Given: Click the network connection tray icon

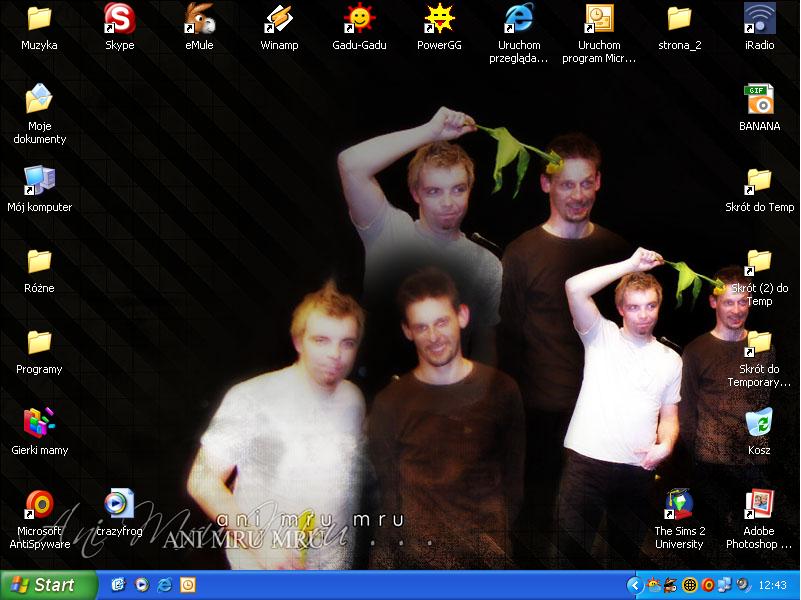Looking at the screenshot, I should pyautogui.click(x=725, y=585).
